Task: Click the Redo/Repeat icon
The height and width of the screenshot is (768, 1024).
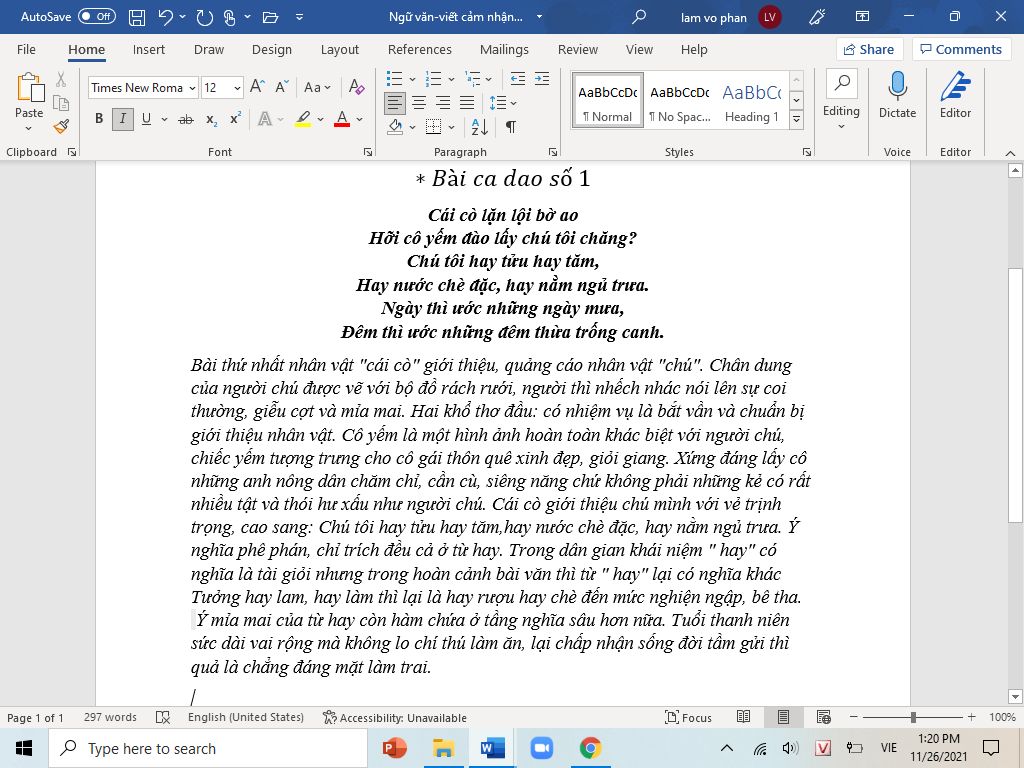Action: [x=204, y=17]
